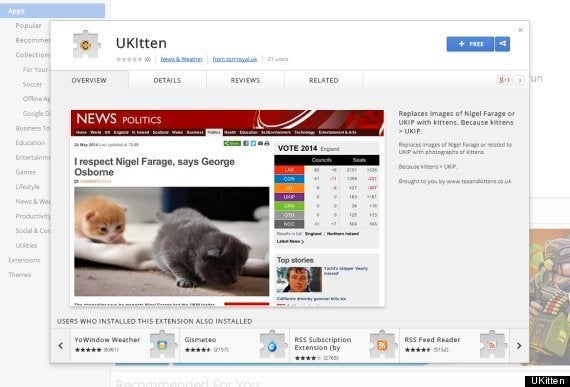Screen dimensions: 570x387
Task: Click the RSS Subscription Extension orange feed icon
Action: [383, 344]
